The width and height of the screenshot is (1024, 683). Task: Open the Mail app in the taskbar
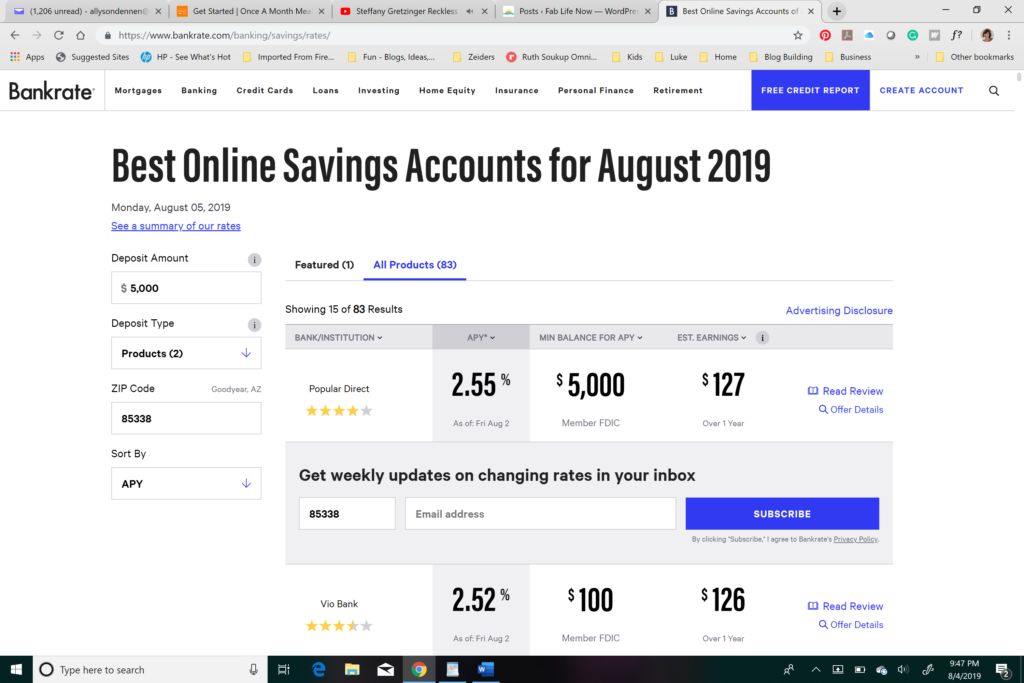point(385,669)
